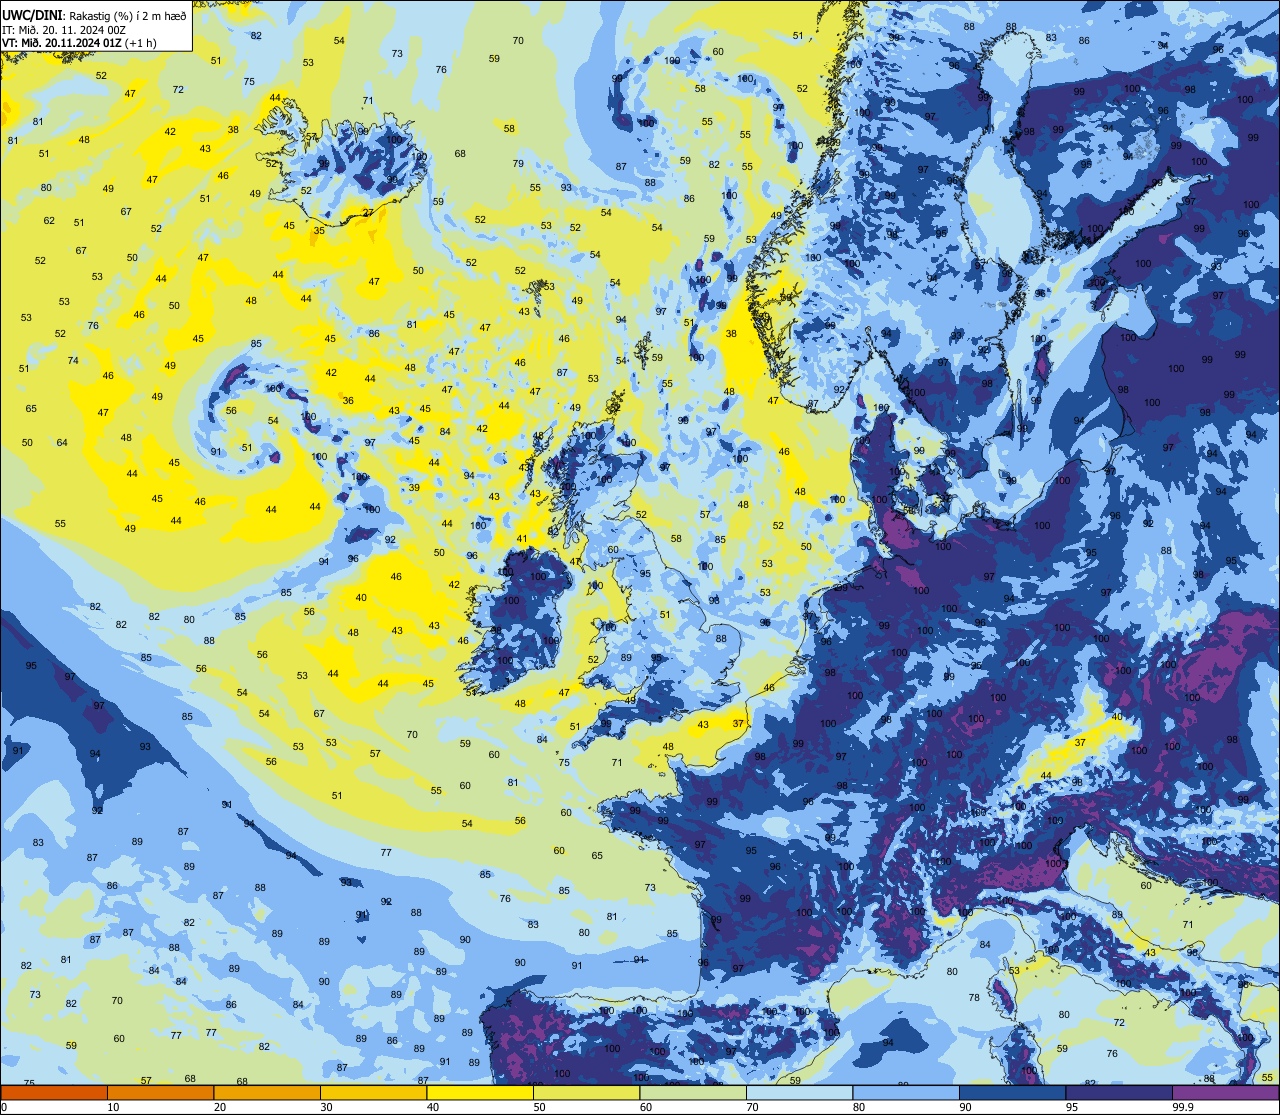This screenshot has width=1280, height=1115.
Task: Pick the amber 20–30 legend swatch
Action: 267,1092
